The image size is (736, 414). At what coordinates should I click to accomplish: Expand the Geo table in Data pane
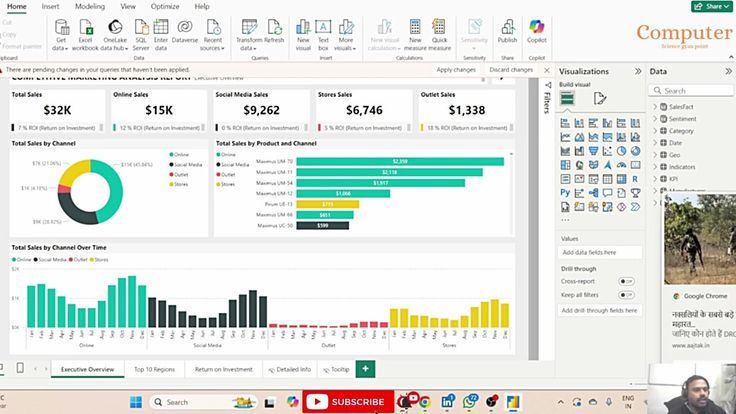(x=655, y=155)
